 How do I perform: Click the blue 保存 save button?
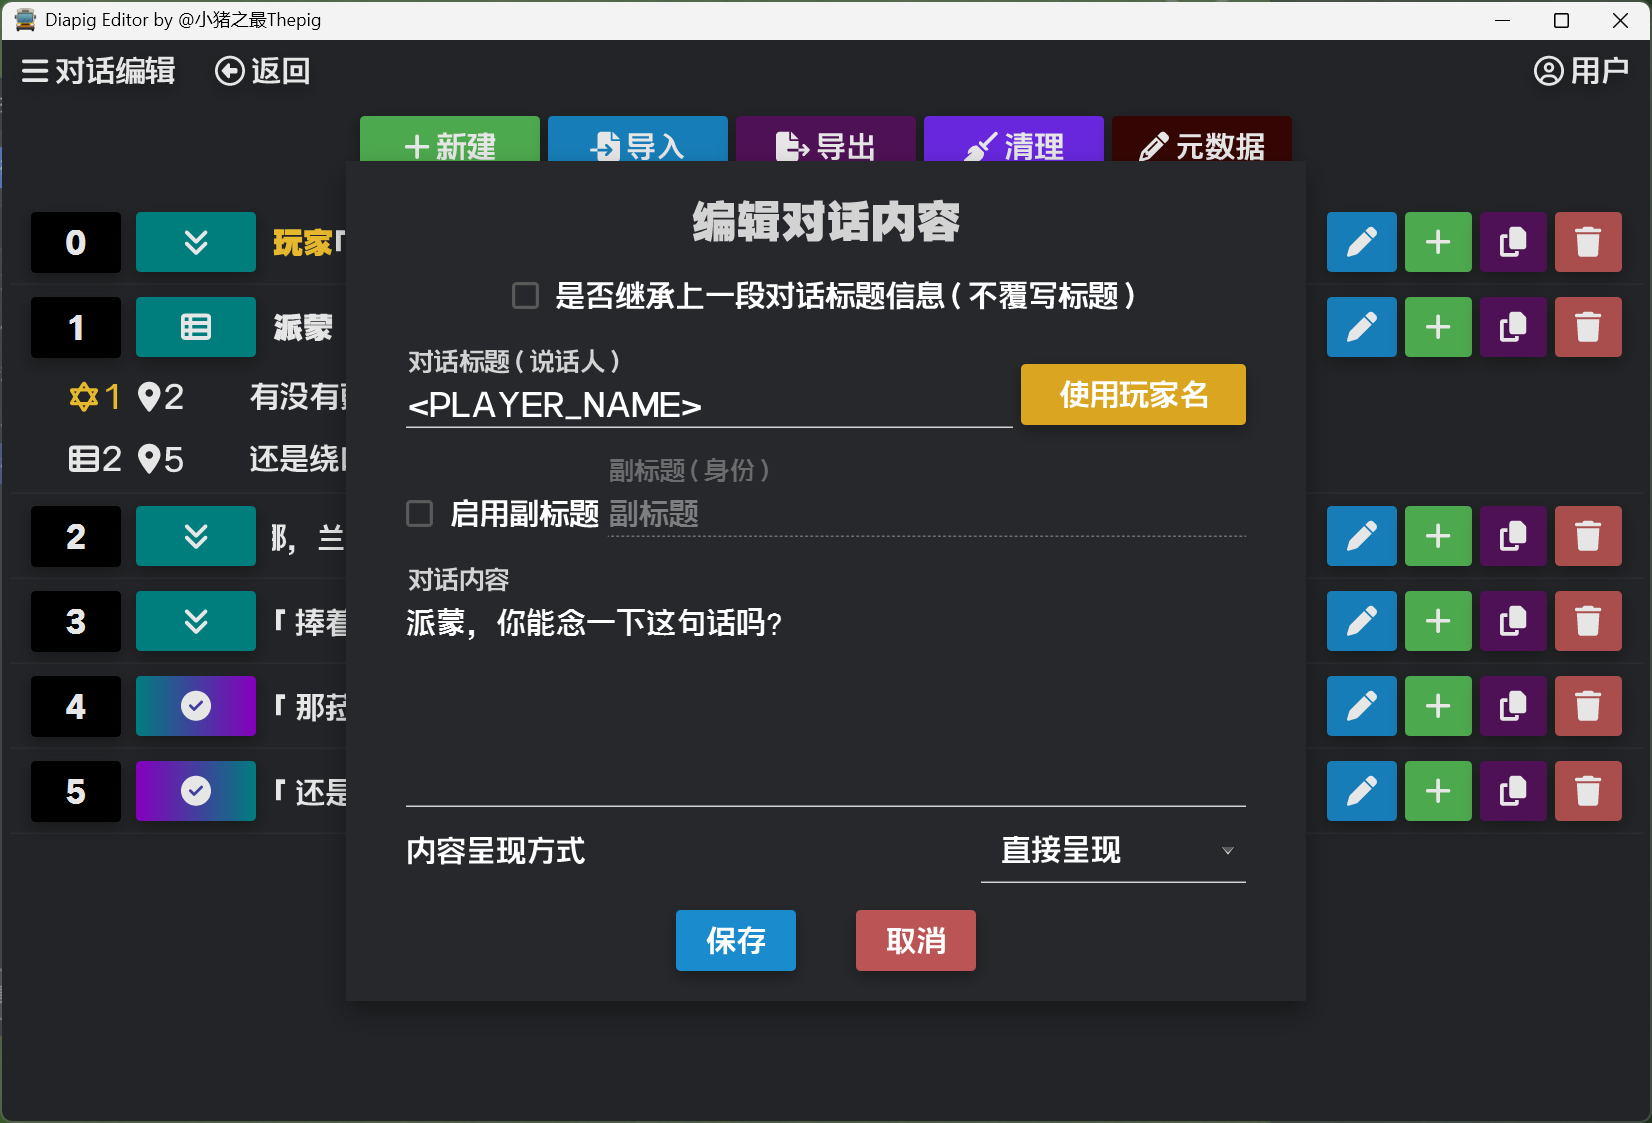735,940
